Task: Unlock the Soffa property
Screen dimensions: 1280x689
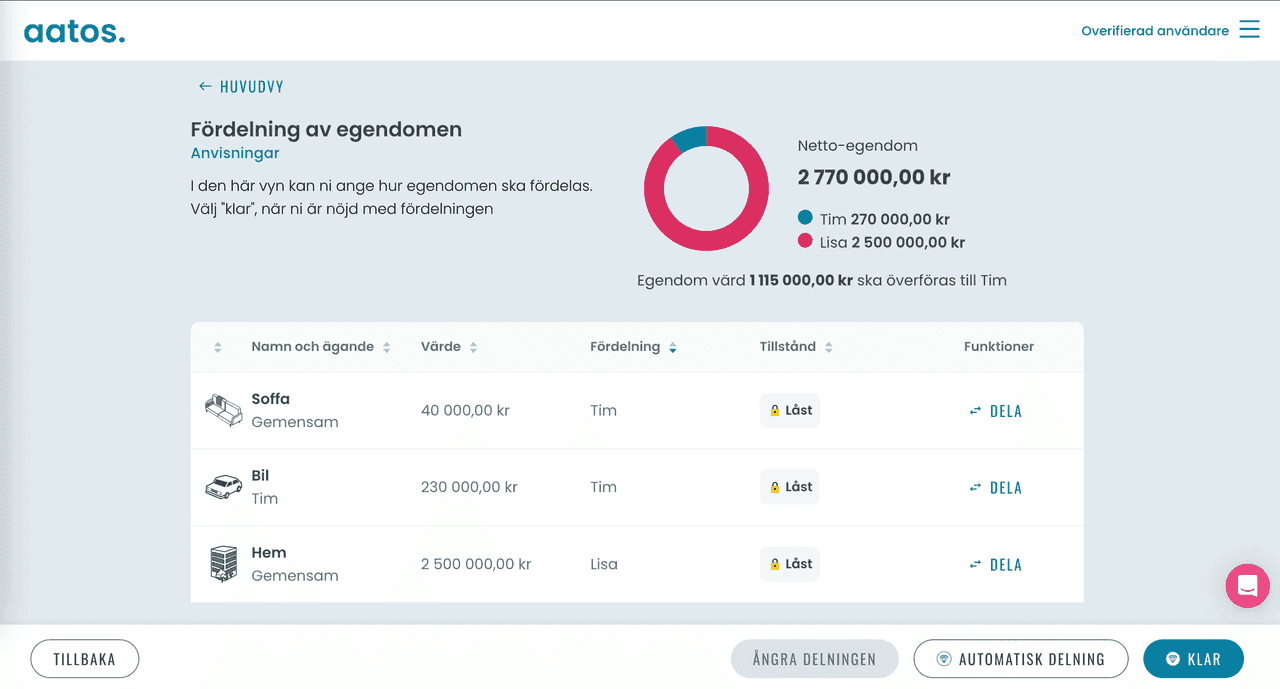Action: point(789,410)
